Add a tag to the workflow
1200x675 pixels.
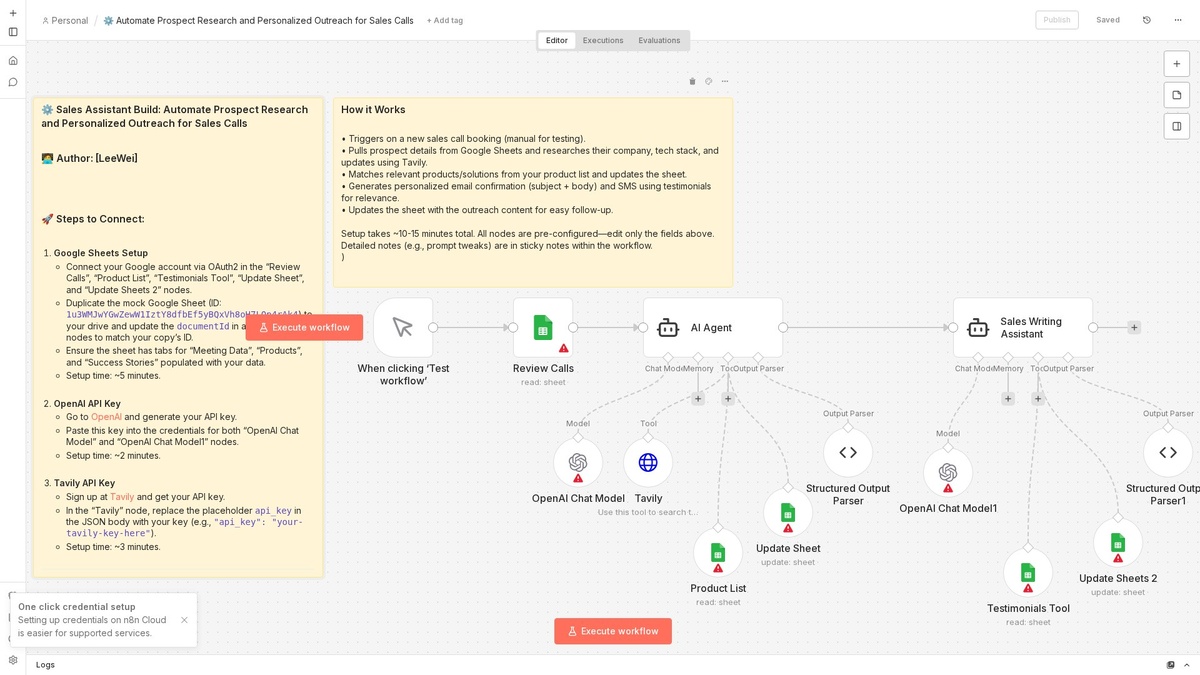click(445, 20)
